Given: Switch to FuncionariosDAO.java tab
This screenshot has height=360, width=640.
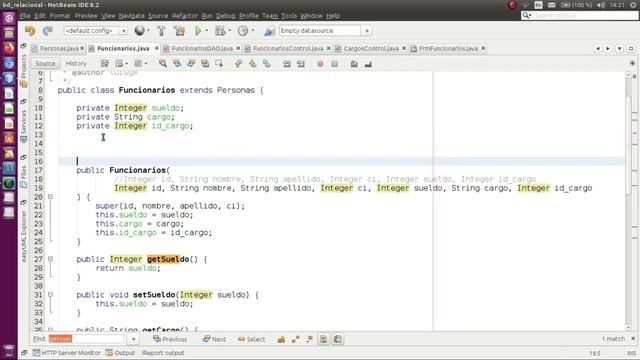Looking at the screenshot, I should (x=202, y=49).
